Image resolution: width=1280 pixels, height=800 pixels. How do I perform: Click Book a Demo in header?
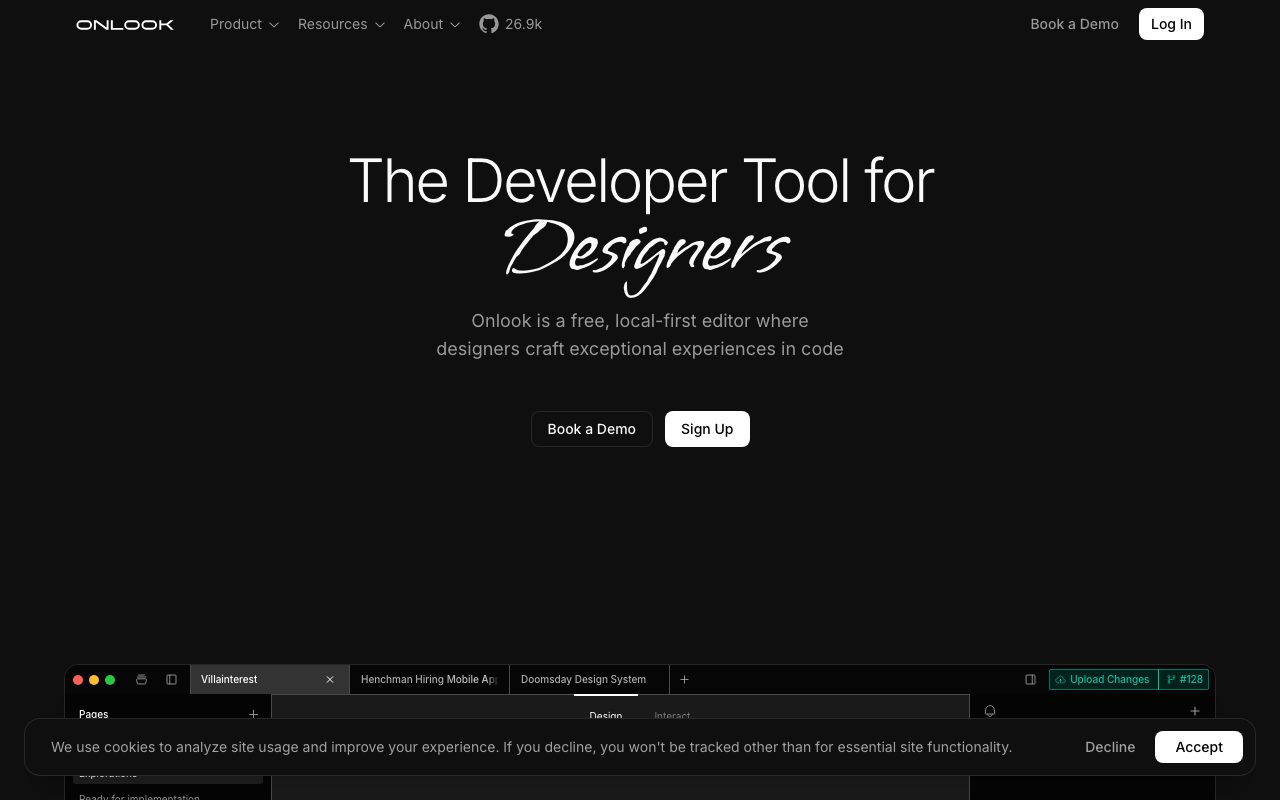tap(1074, 24)
